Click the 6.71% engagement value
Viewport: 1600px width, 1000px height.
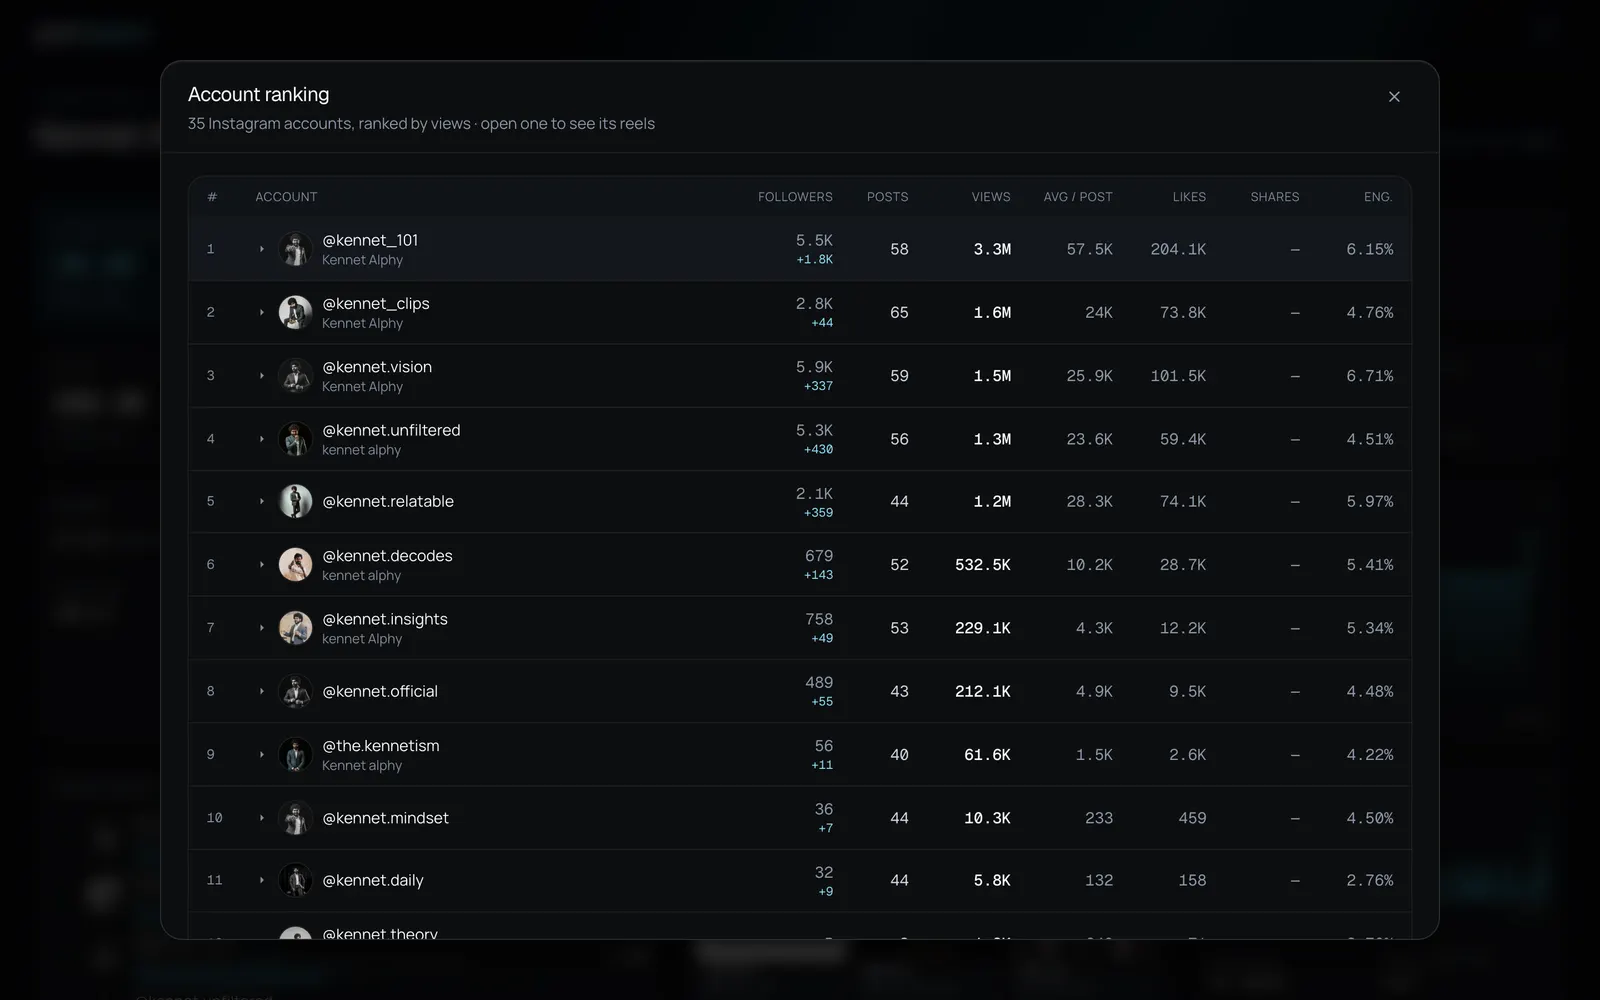tap(1369, 376)
